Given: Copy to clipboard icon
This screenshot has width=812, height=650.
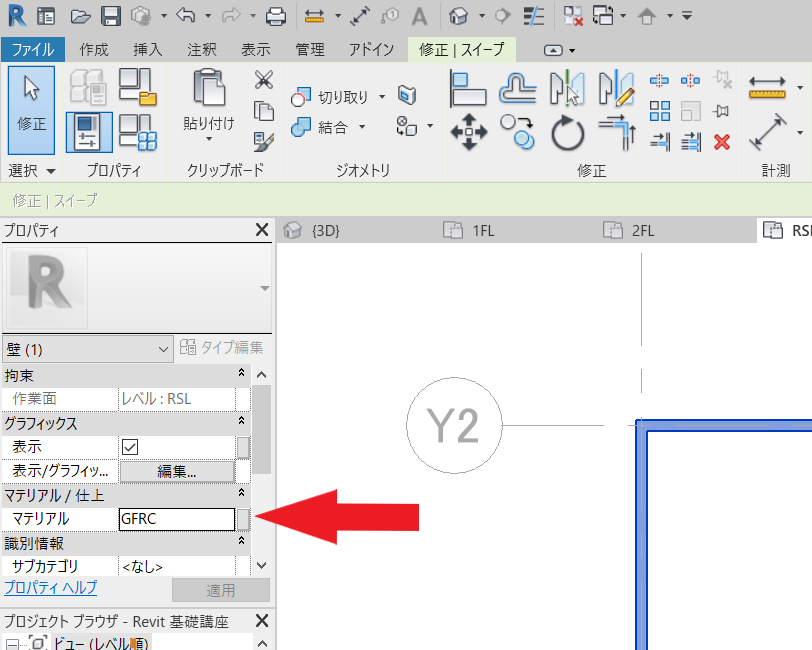Looking at the screenshot, I should point(264,111).
